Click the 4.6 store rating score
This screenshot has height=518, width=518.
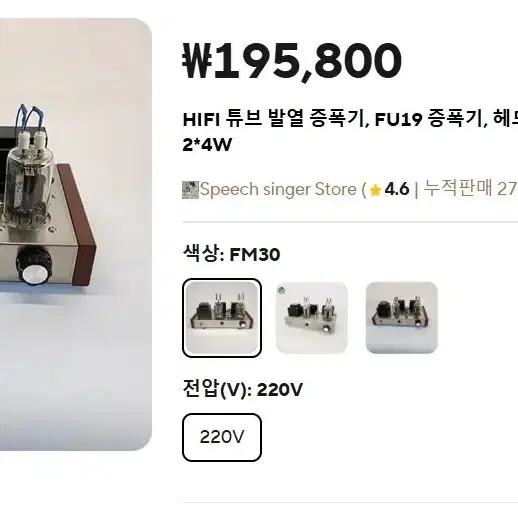coord(397,189)
